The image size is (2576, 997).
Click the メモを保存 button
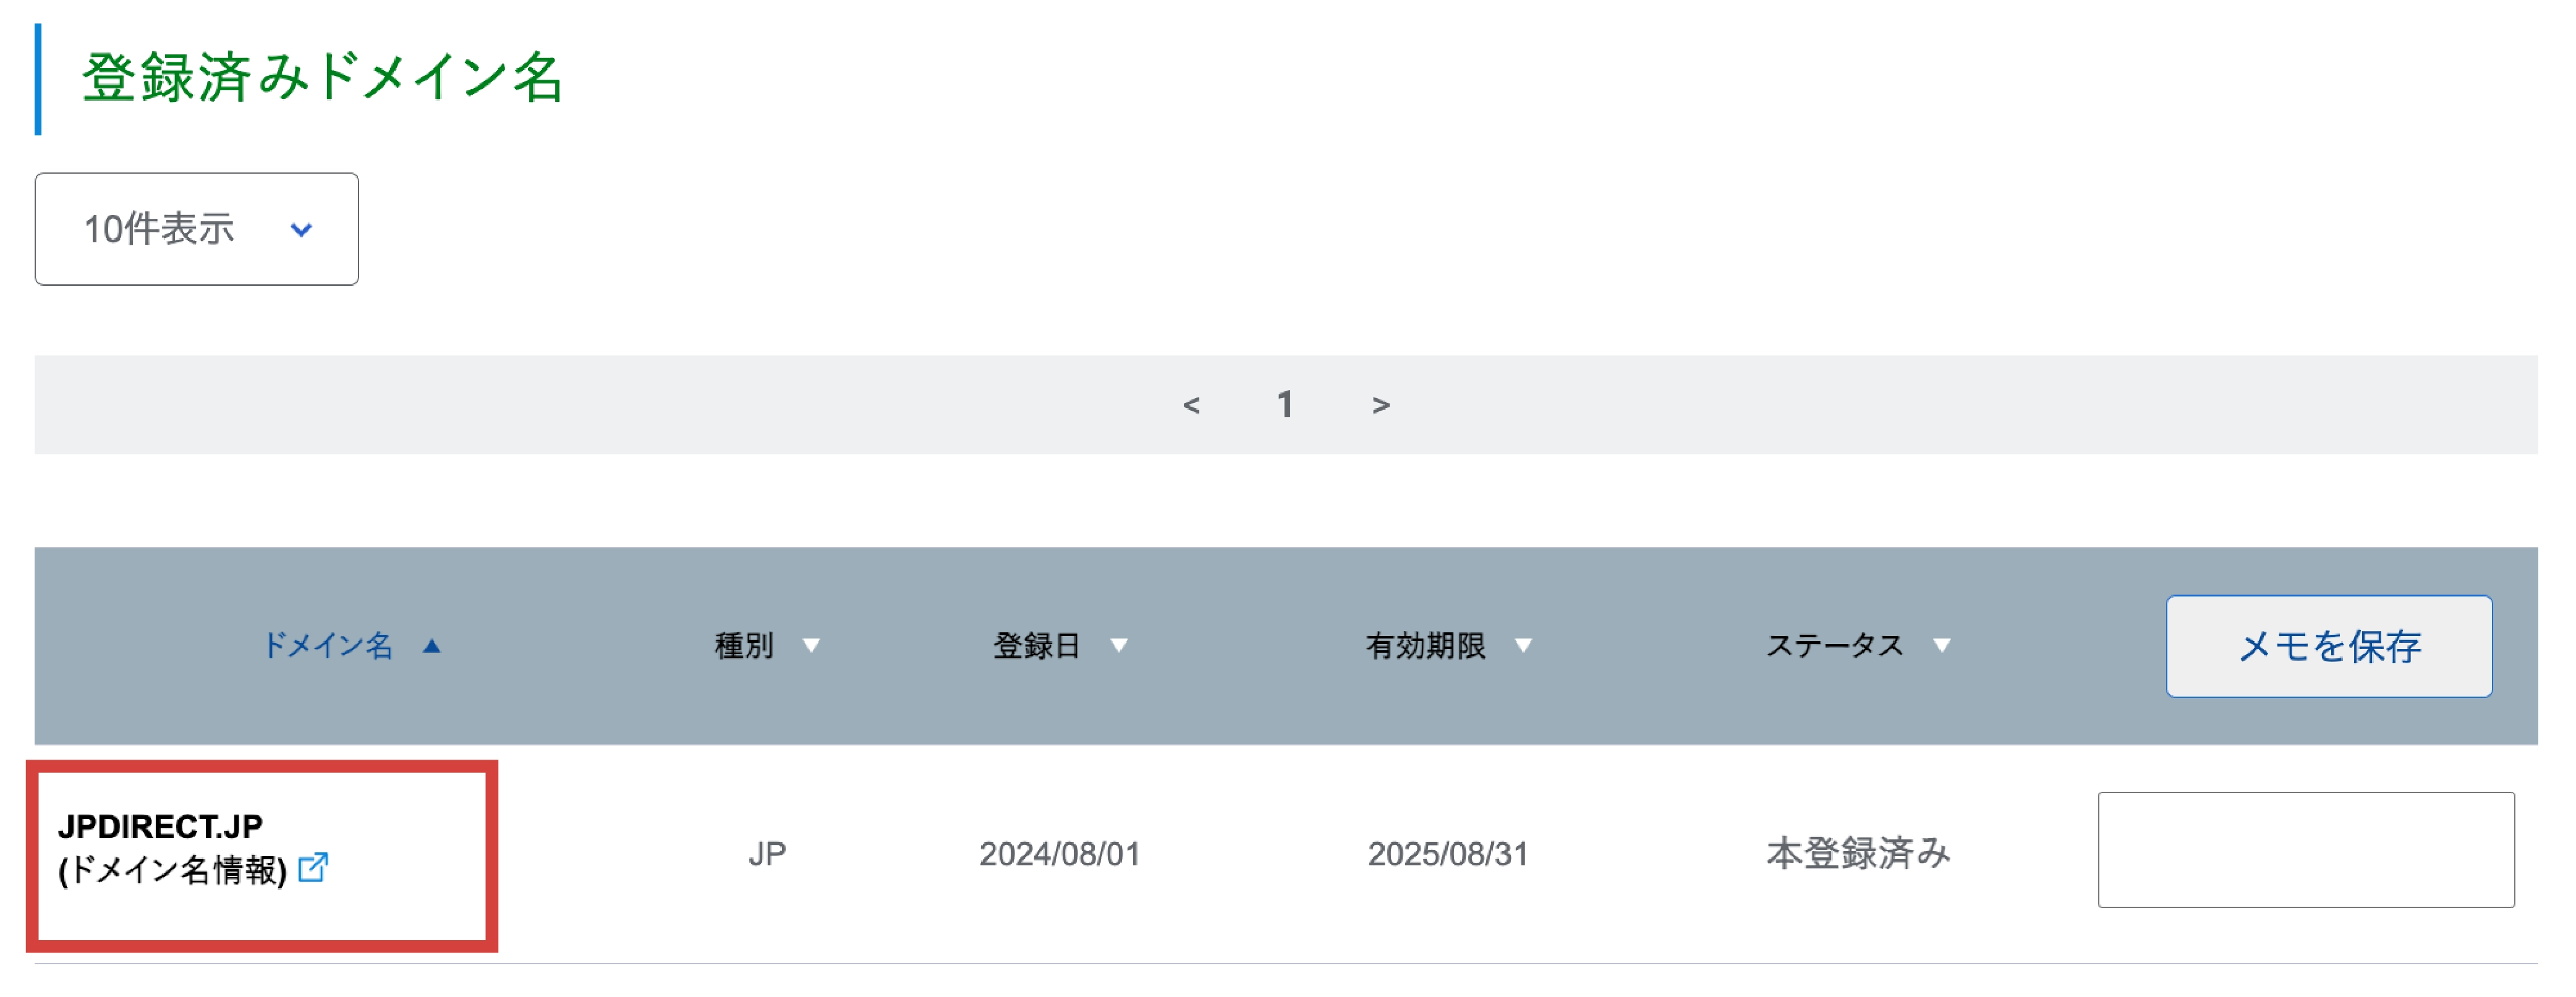[x=2329, y=646]
